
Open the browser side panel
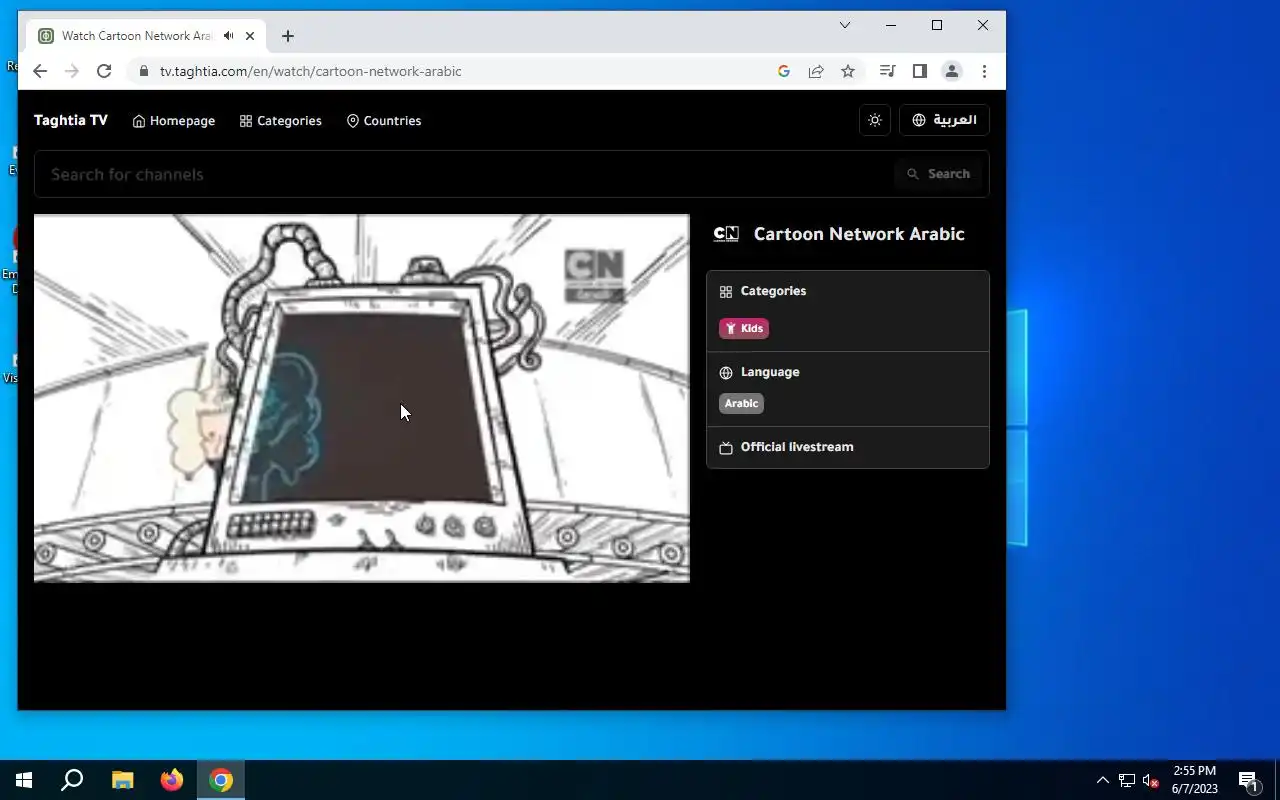(919, 71)
